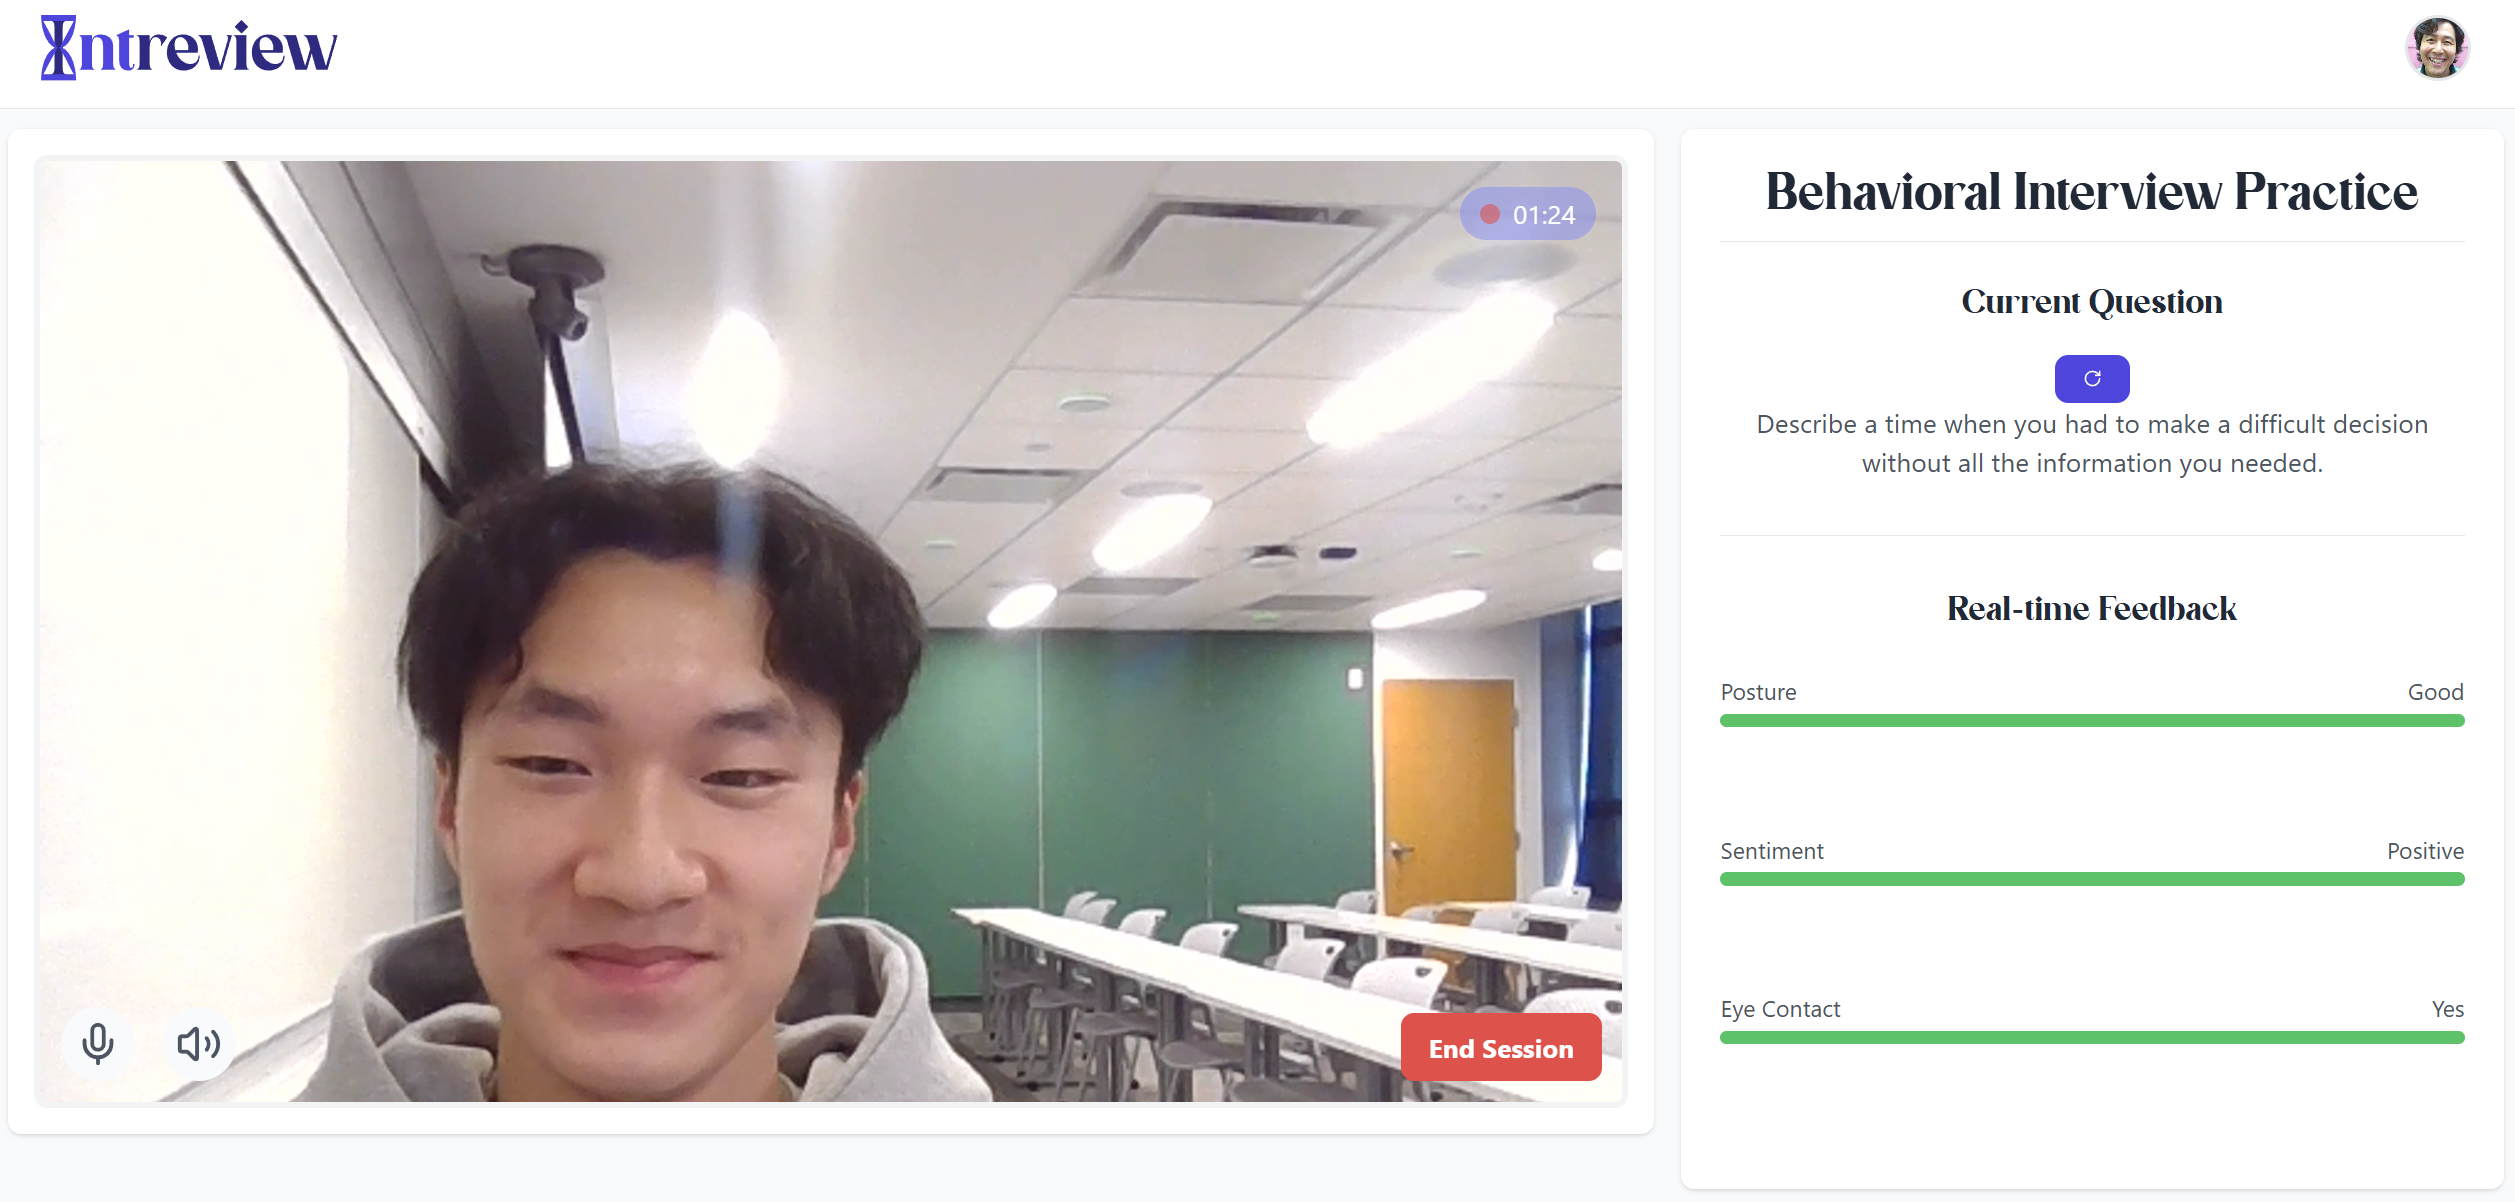Click the Sentiment progress bar
Image resolution: width=2515 pixels, height=1202 pixels.
tap(2091, 879)
